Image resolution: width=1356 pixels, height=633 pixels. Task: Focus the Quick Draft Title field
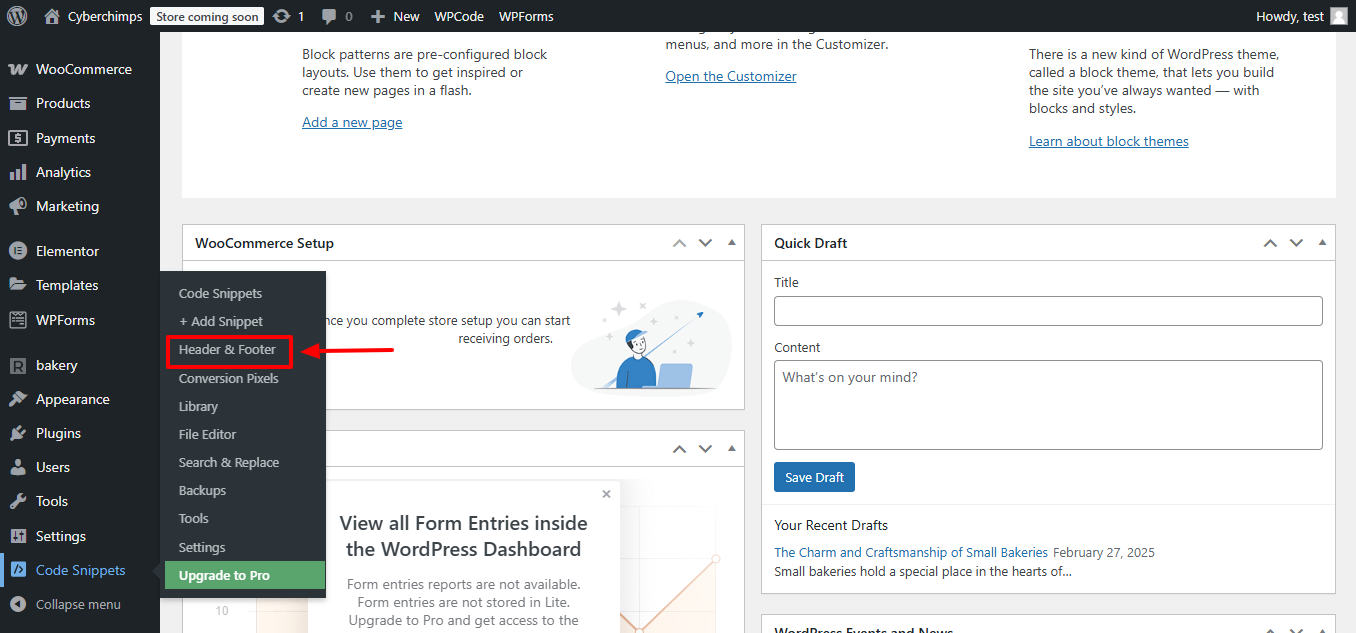(x=1048, y=310)
